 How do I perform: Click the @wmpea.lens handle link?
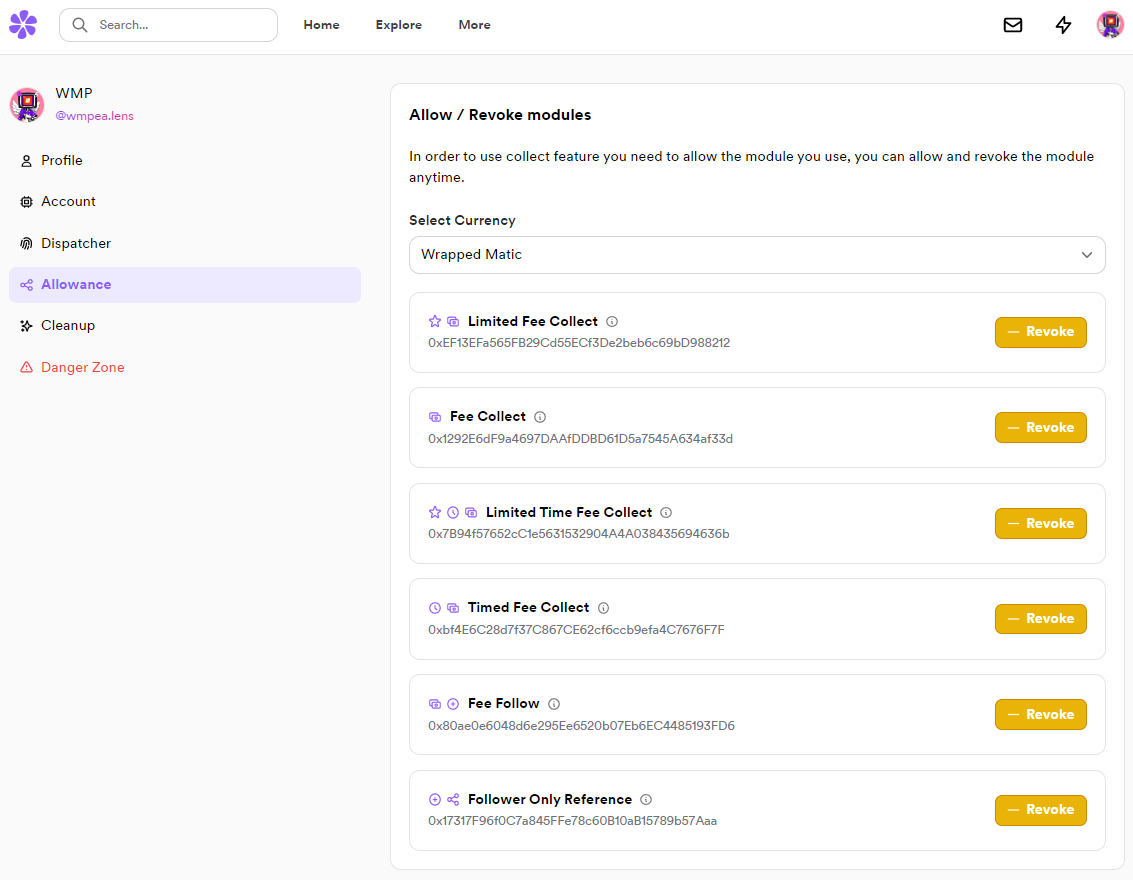coord(94,116)
